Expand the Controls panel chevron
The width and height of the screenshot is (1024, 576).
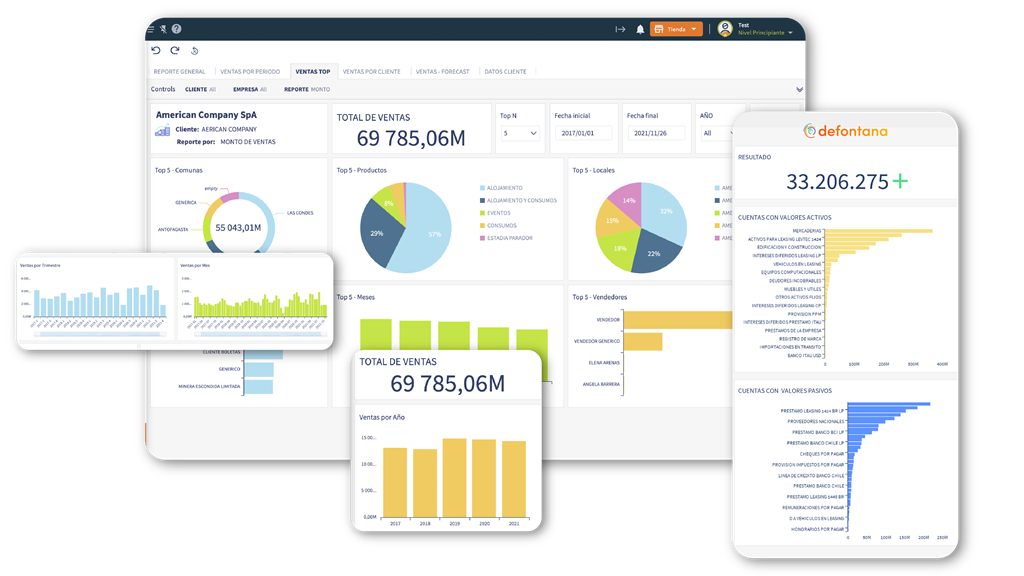point(799,89)
